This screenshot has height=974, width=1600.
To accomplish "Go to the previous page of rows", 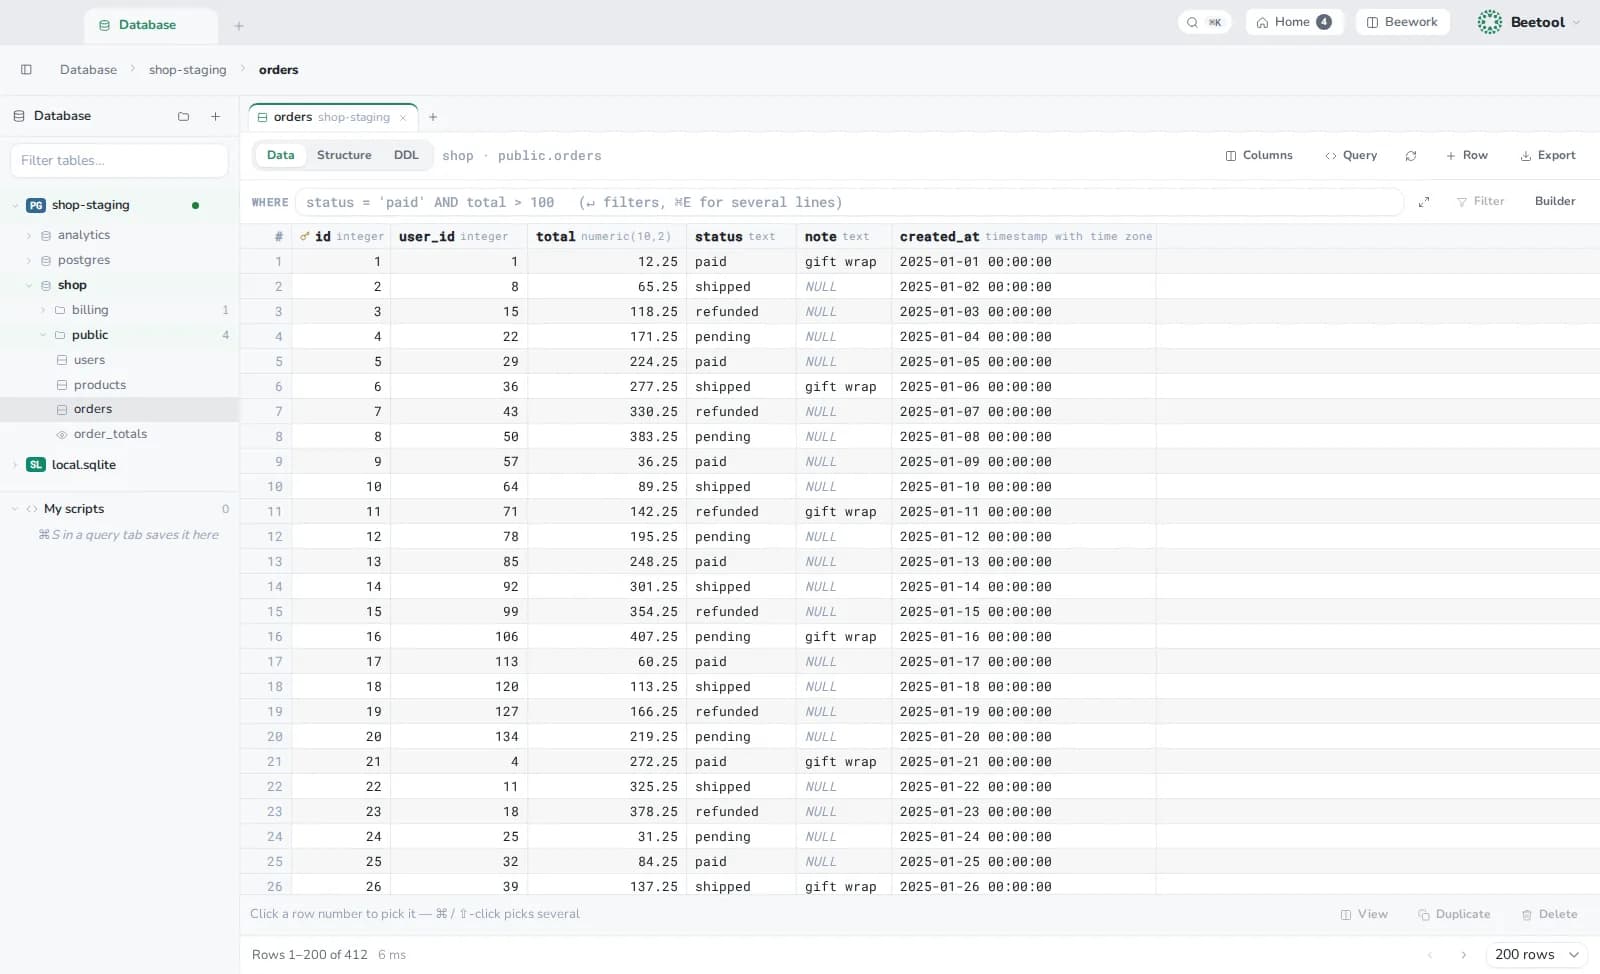I will (1430, 955).
